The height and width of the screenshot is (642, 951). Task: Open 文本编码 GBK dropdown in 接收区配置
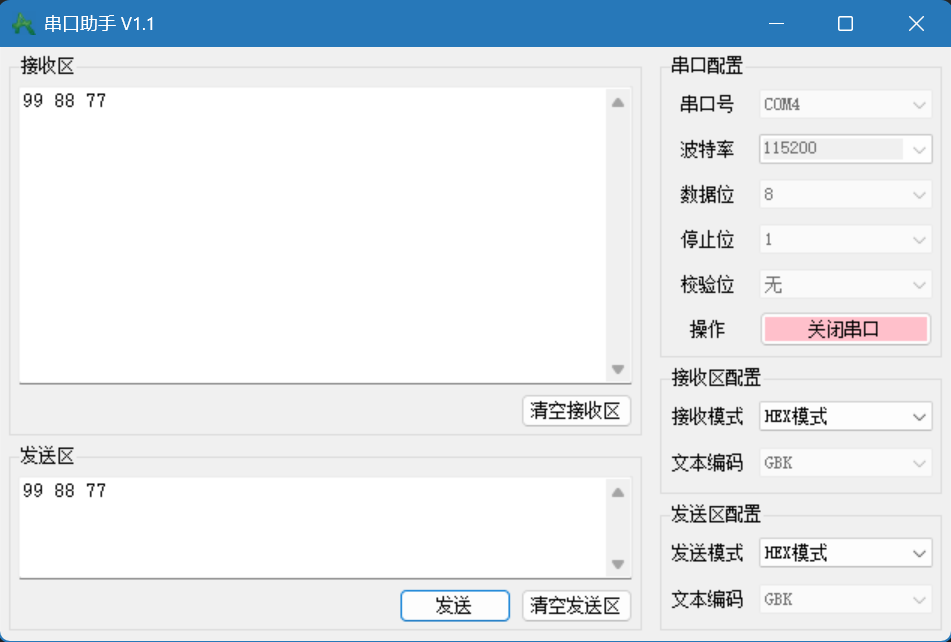pyautogui.click(x=845, y=463)
